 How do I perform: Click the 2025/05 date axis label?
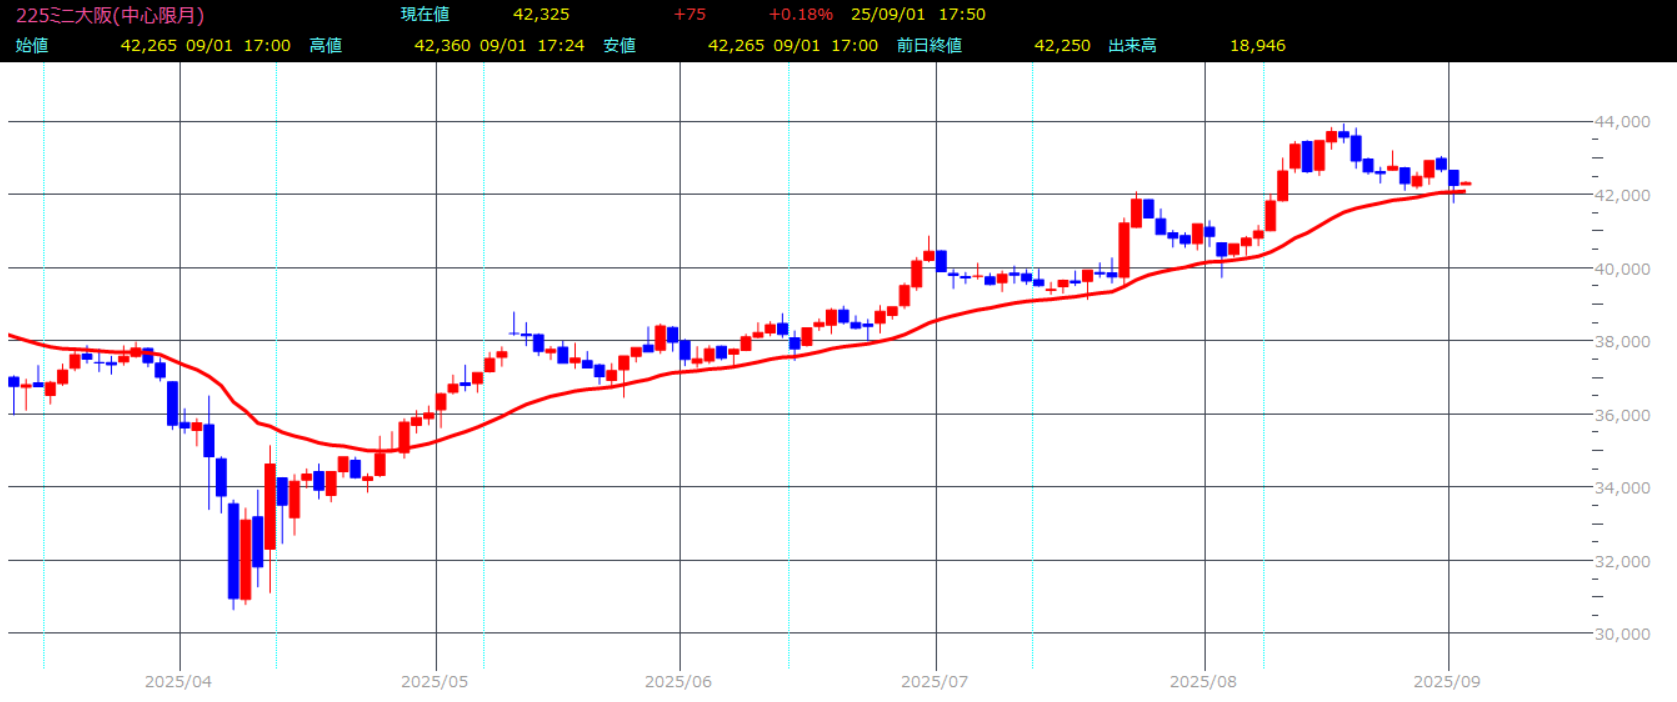(434, 682)
